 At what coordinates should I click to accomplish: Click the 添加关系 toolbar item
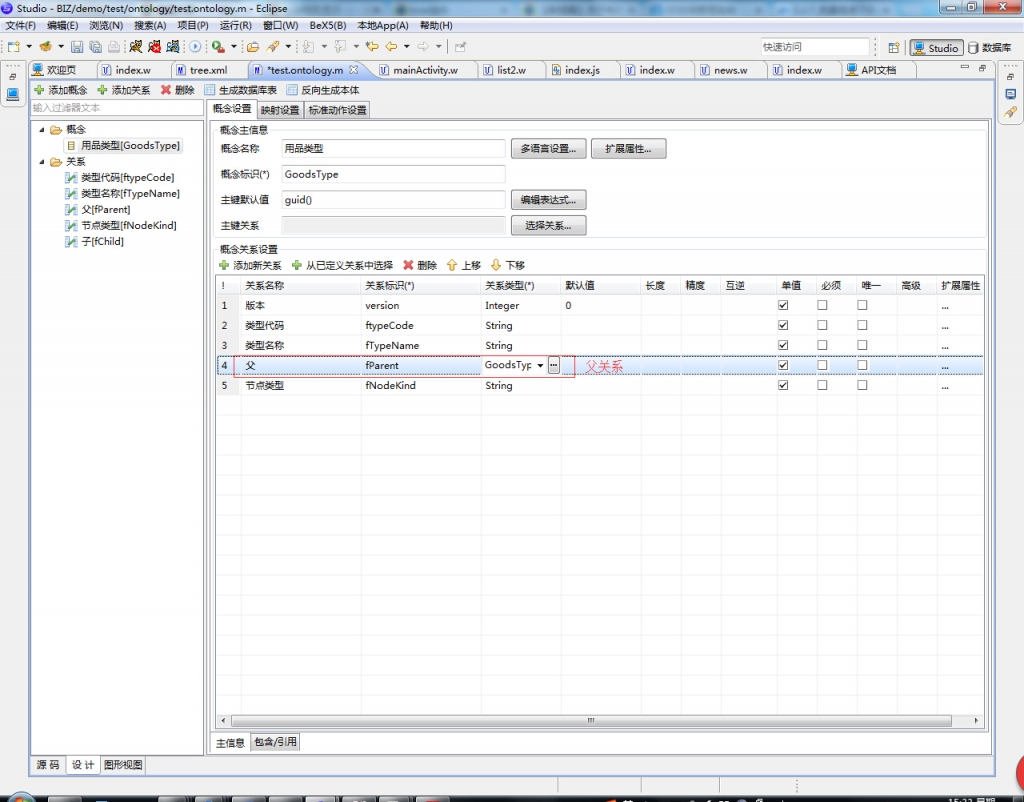pyautogui.click(x=123, y=90)
